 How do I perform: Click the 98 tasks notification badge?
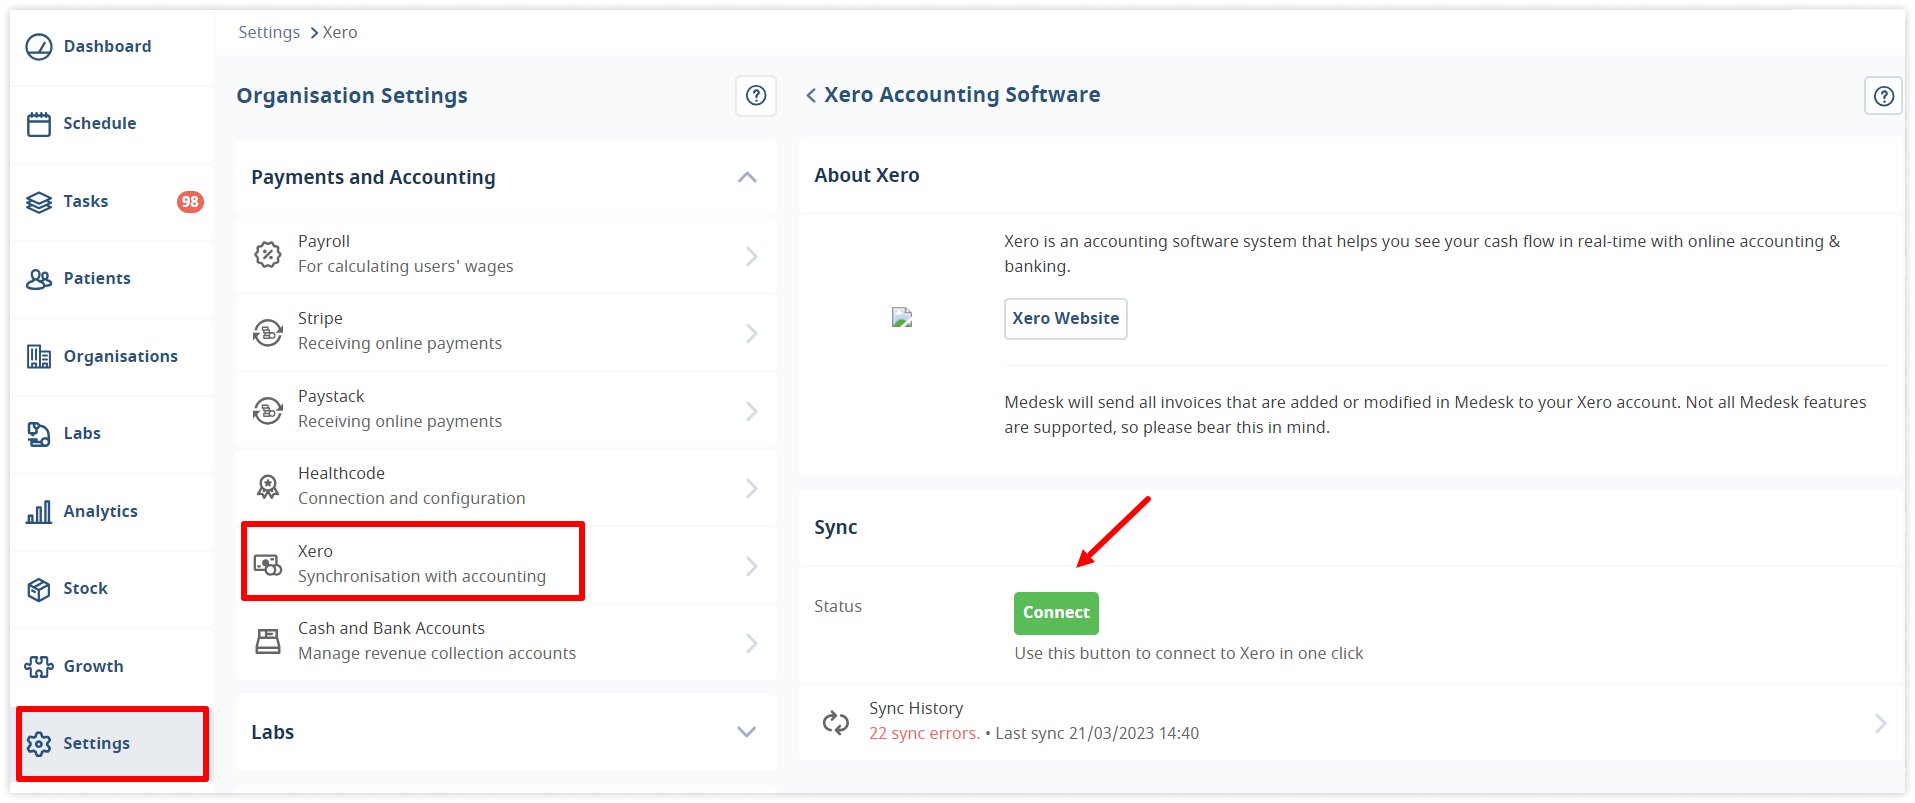pos(190,202)
